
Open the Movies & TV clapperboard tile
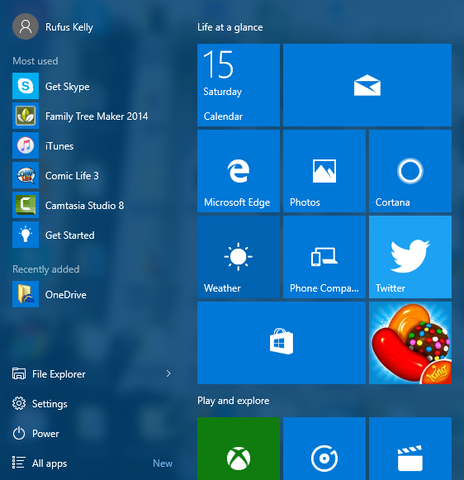click(x=410, y=449)
